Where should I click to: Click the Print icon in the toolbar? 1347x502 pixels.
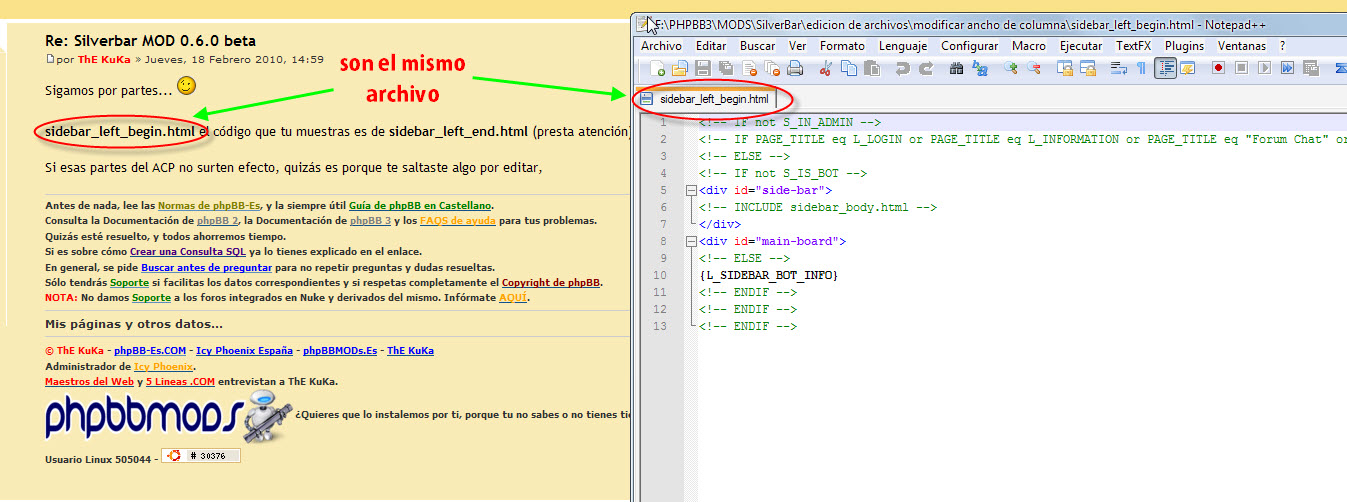[x=795, y=68]
